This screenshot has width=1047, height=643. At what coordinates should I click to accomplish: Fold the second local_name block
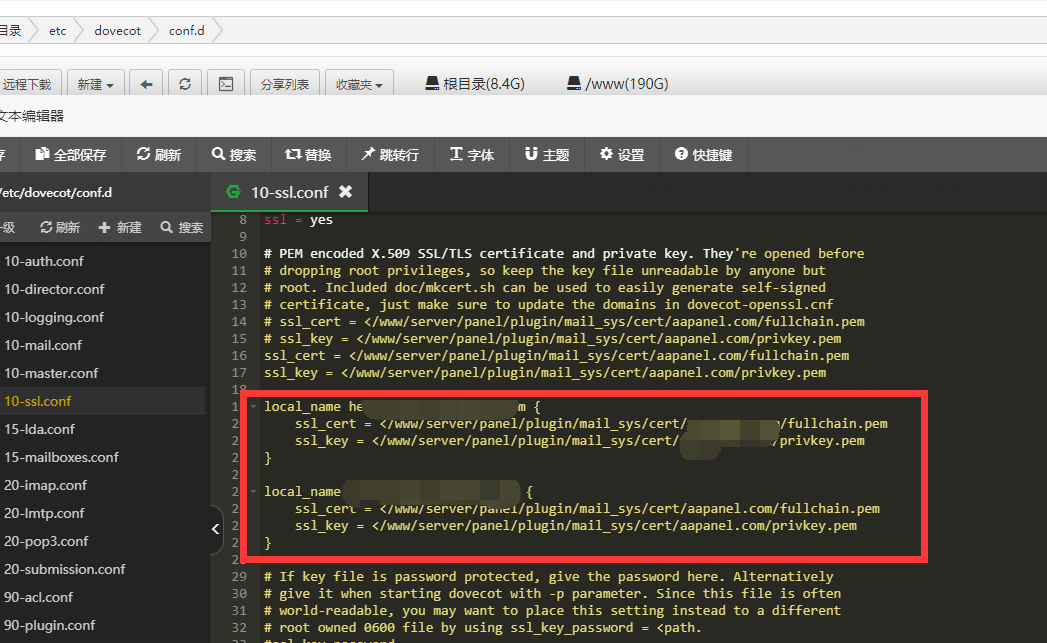coord(254,491)
